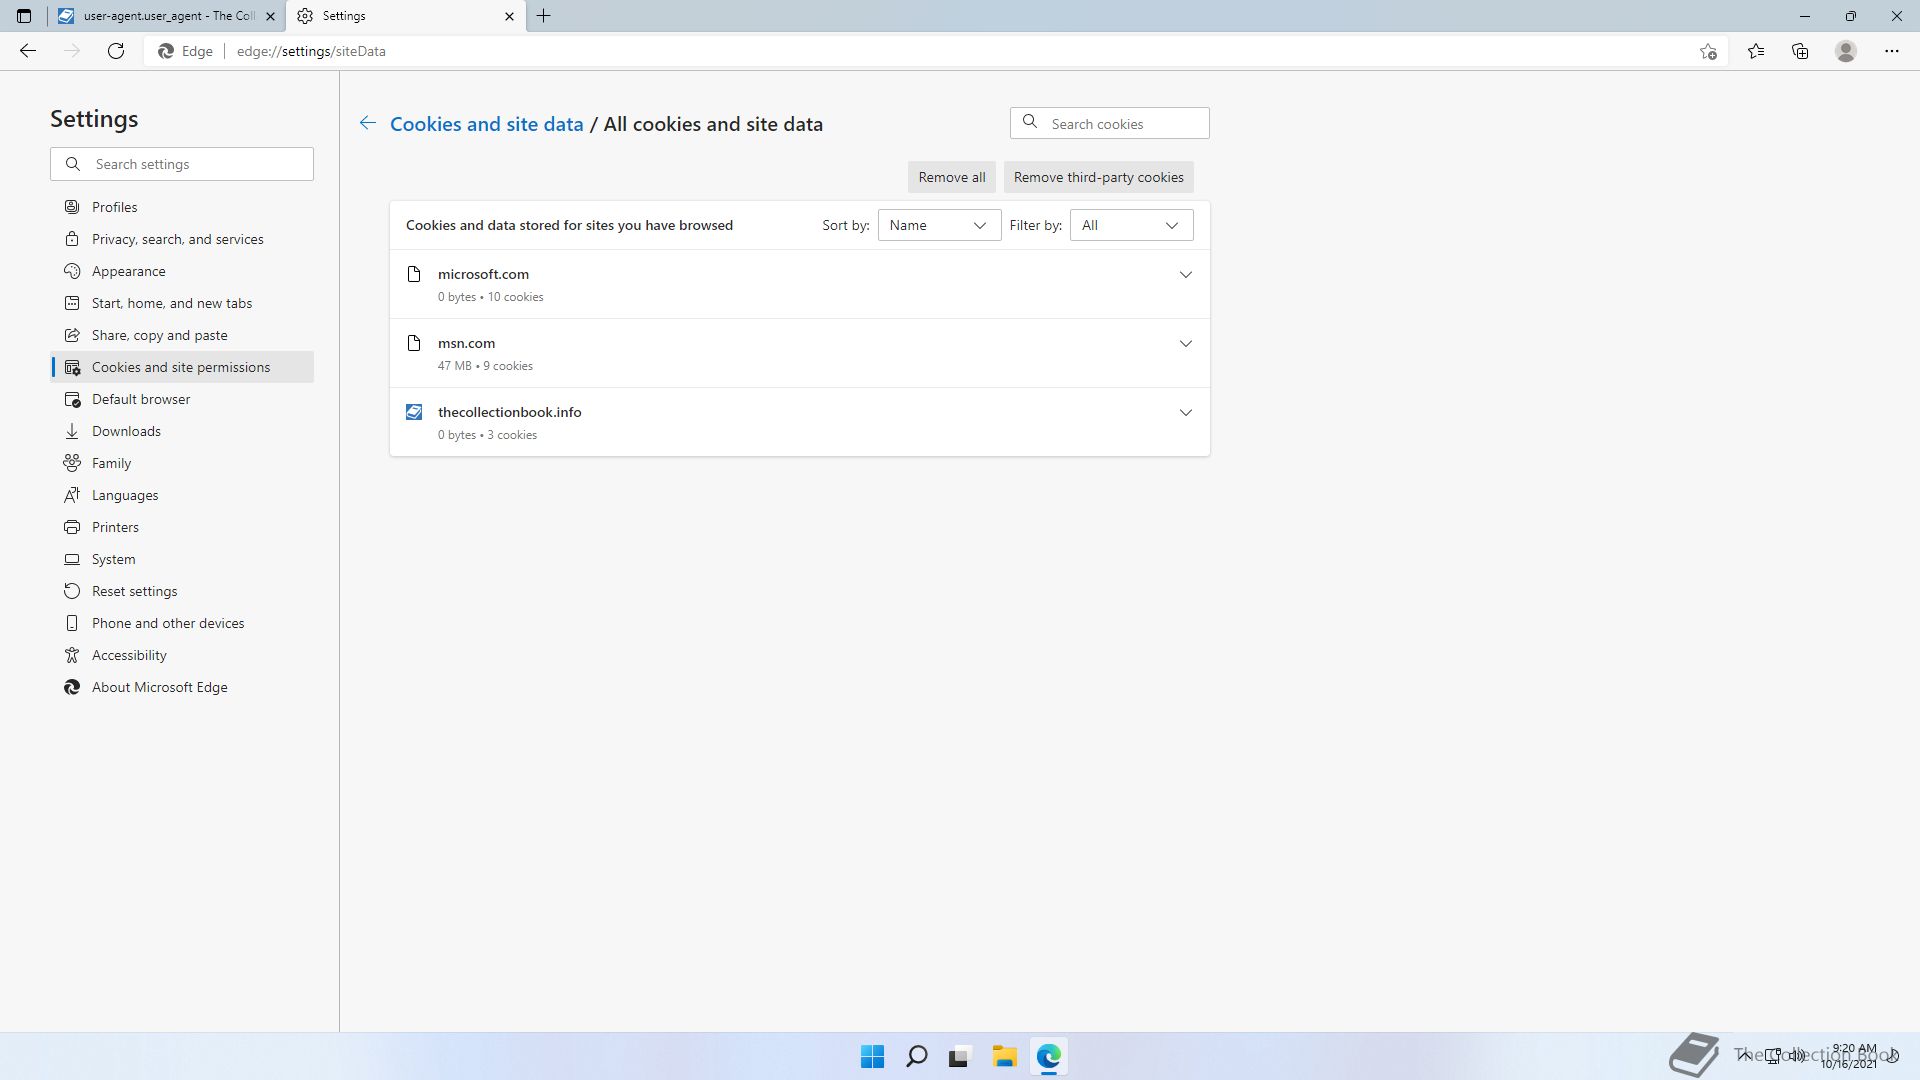
Task: Open Appearance settings section
Action: click(182, 271)
